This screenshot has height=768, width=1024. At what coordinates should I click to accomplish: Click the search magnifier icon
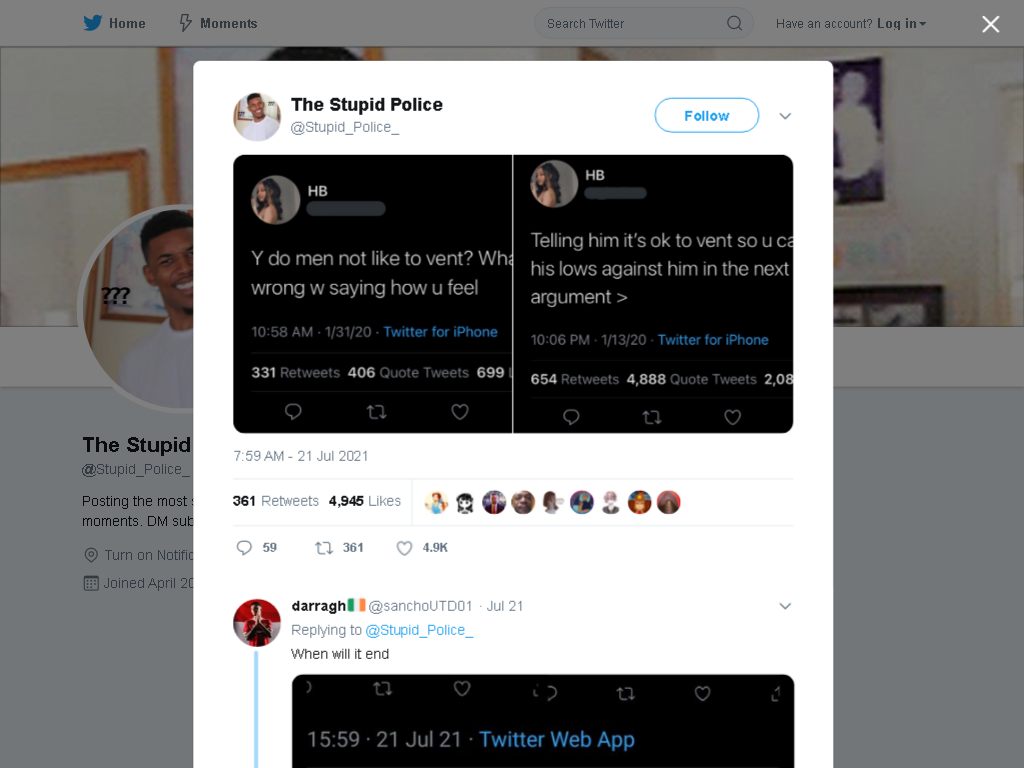pos(734,24)
